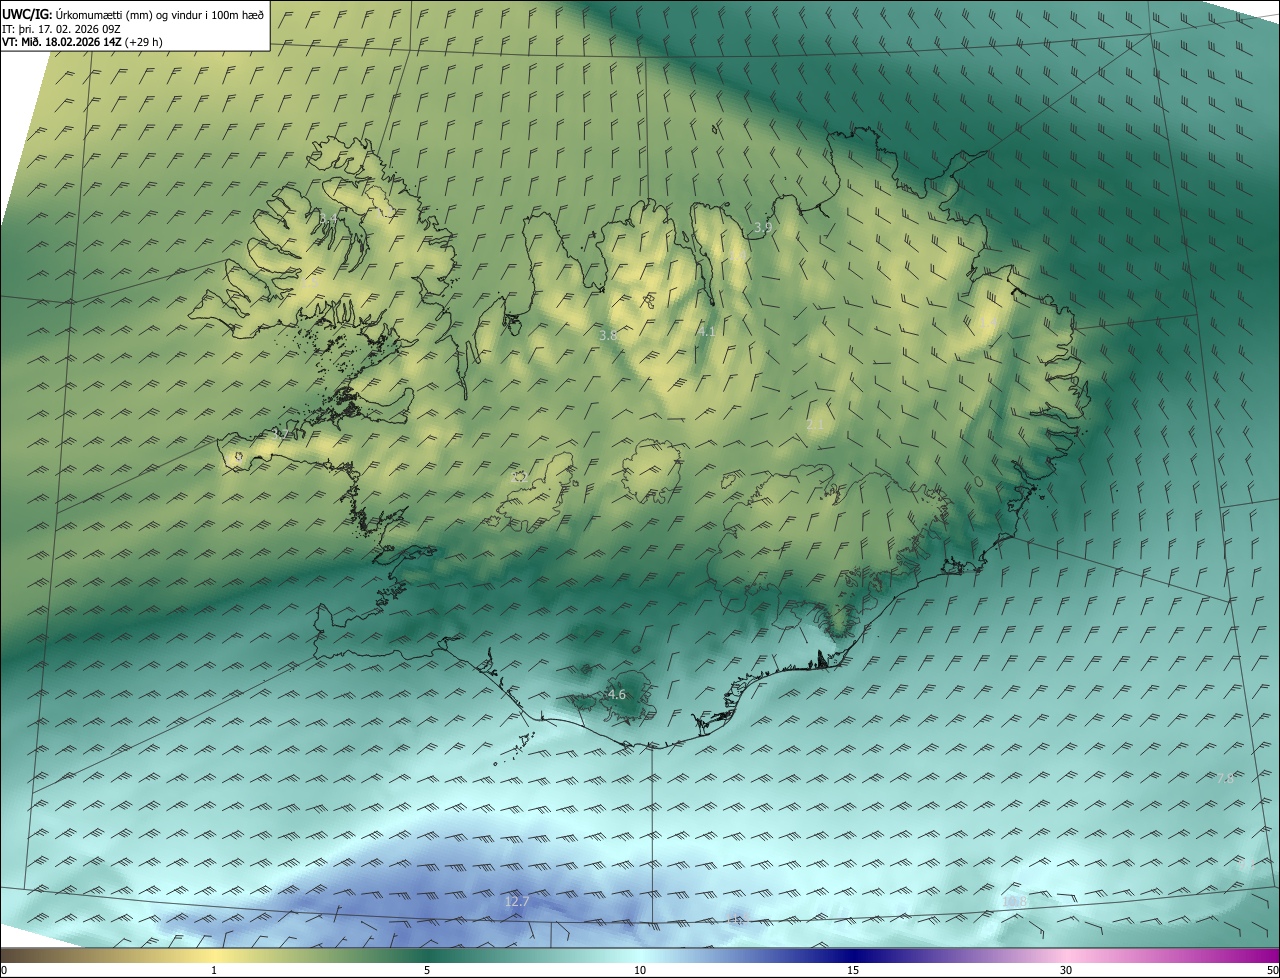Click the 'UWC/IG: Úrkomumætti (mm)' title line
The width and height of the screenshot is (1280, 978).
(x=133, y=13)
